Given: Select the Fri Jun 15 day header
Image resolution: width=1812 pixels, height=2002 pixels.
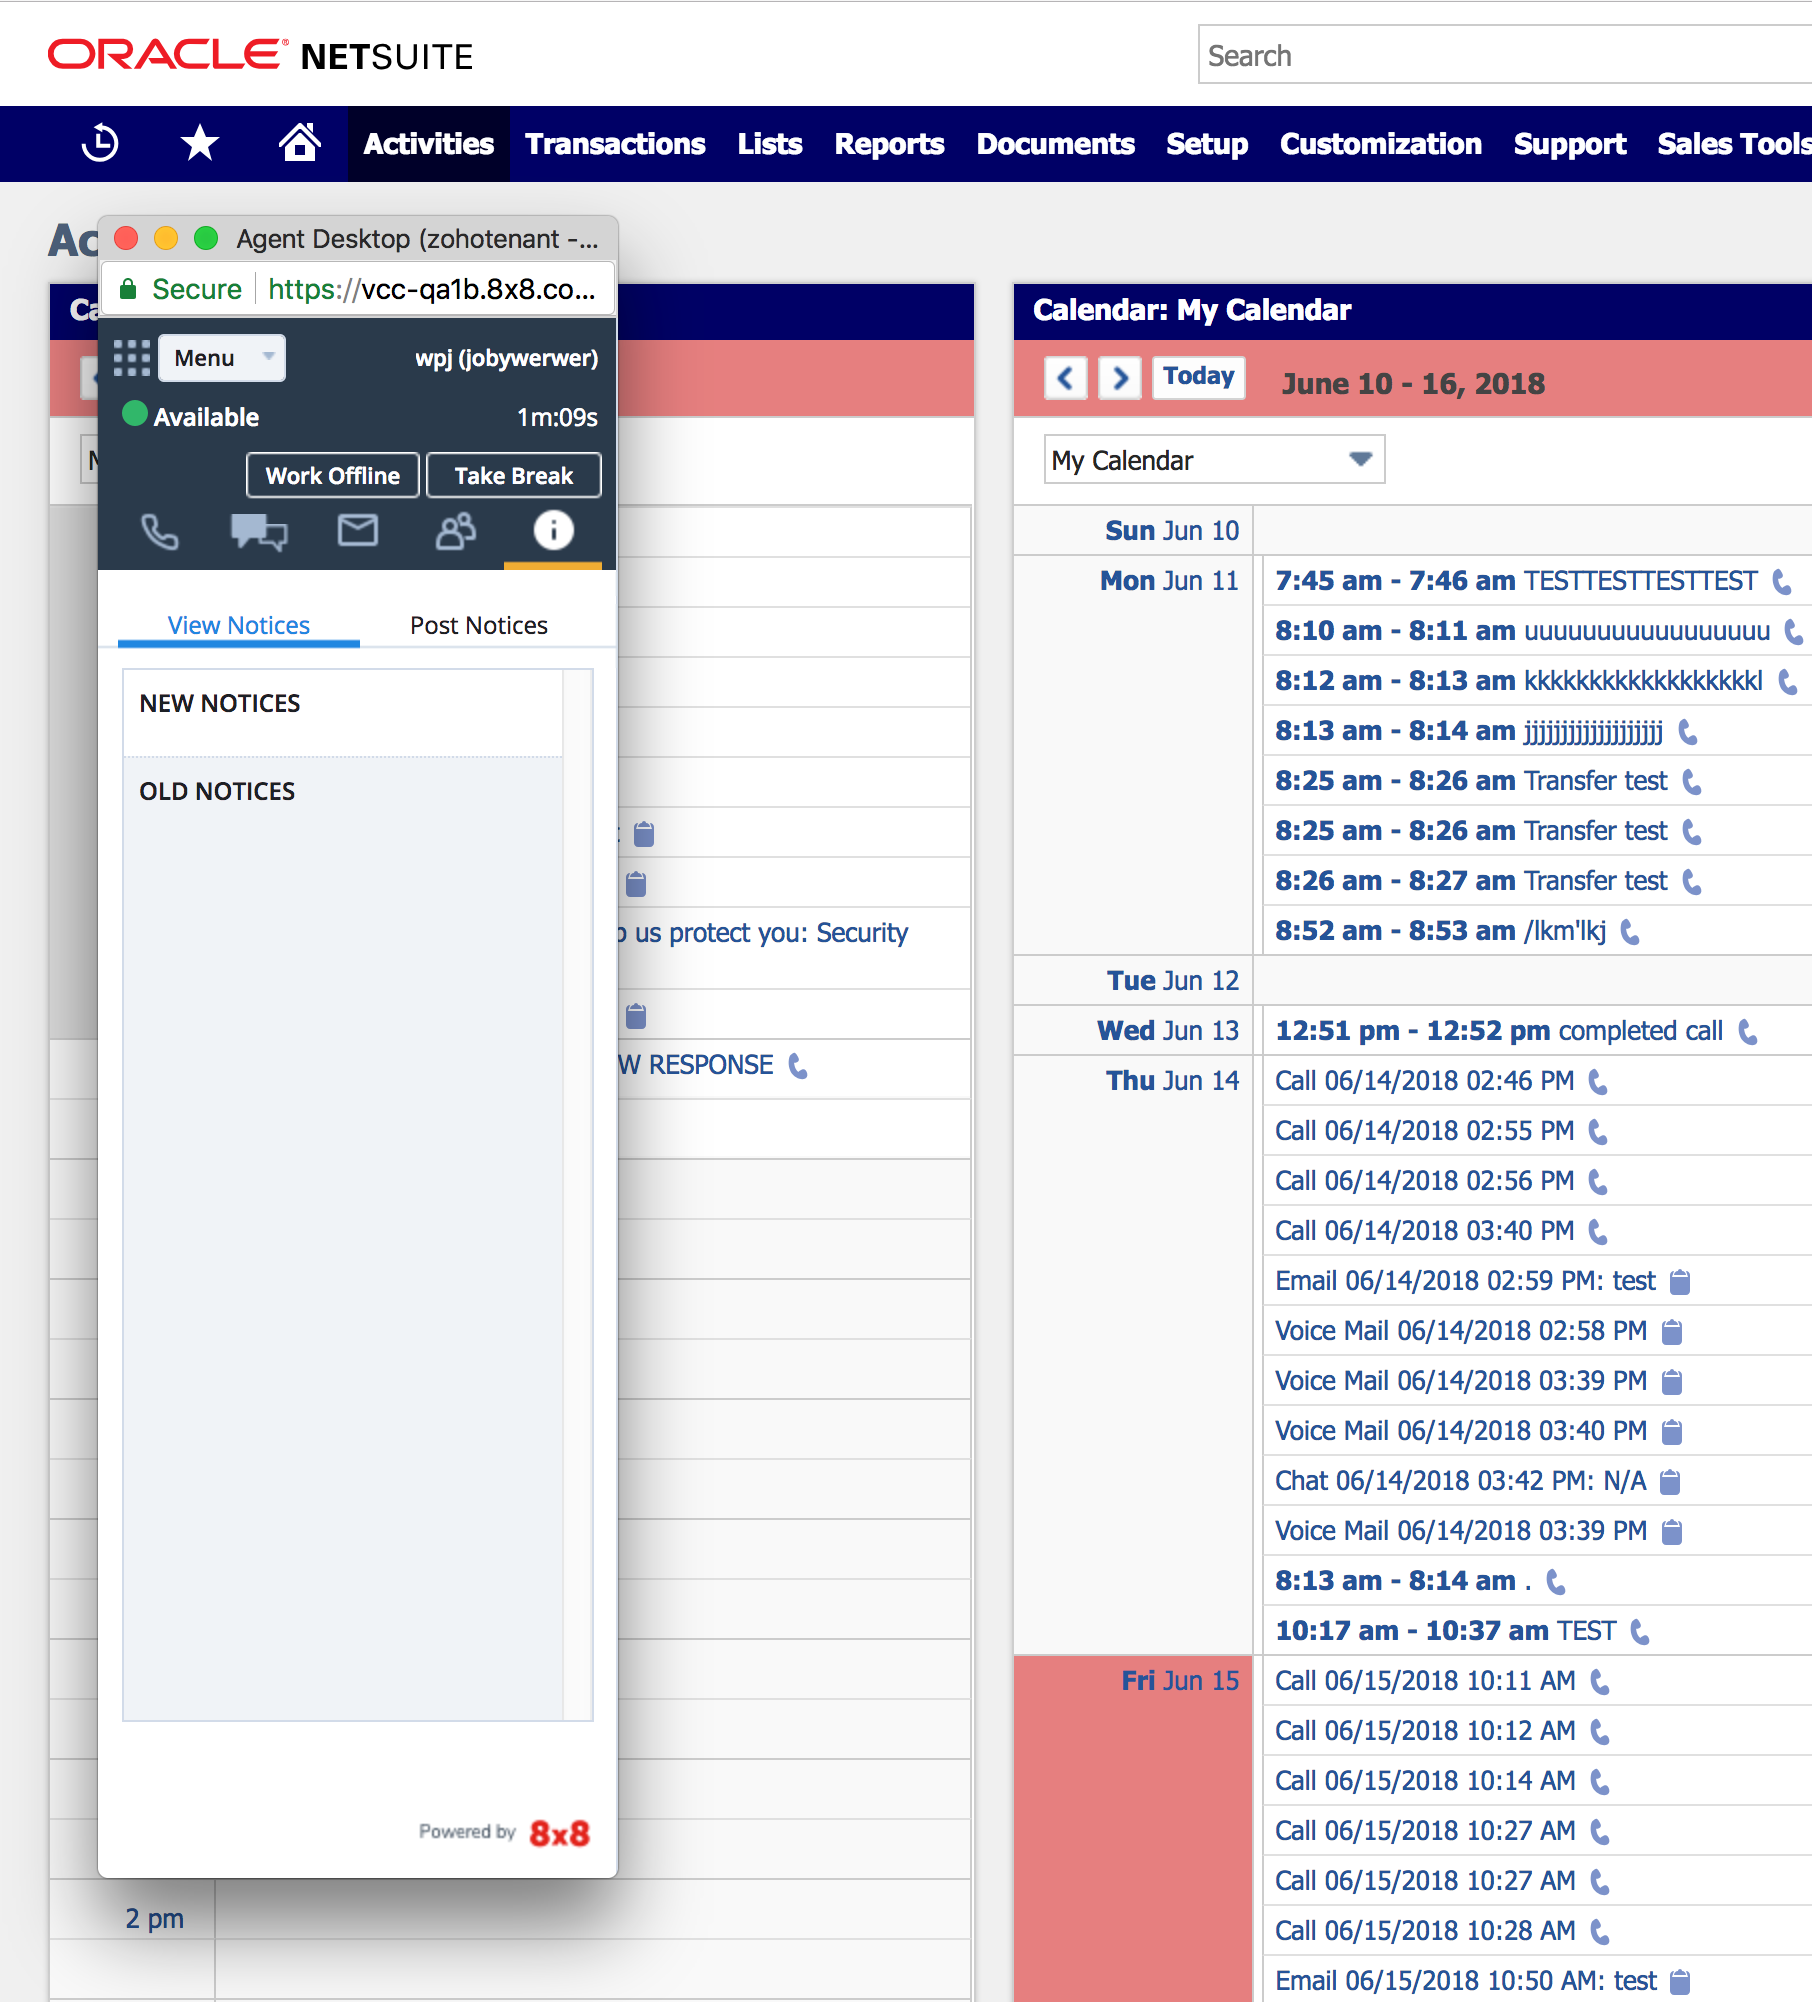Looking at the screenshot, I should pos(1180,1681).
